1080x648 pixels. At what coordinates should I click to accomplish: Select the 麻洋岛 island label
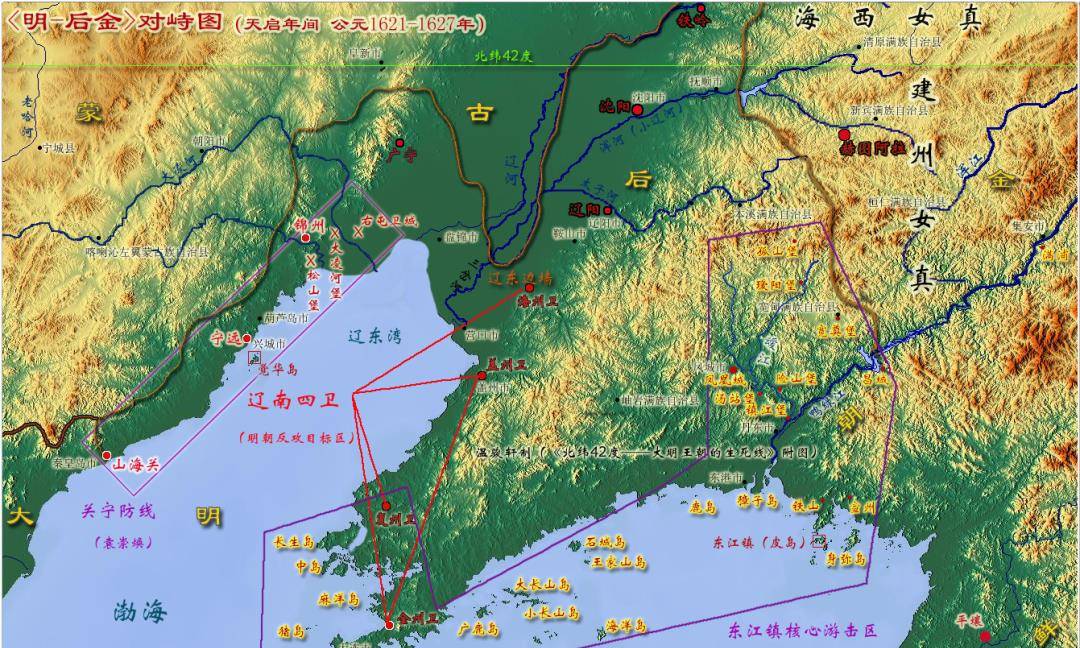point(339,600)
